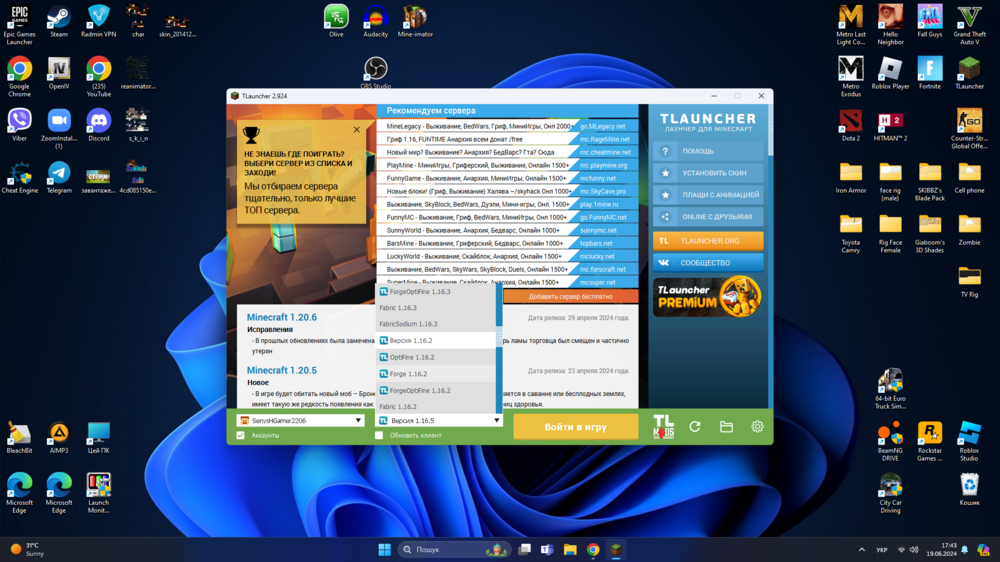Click Установить скин button

click(x=708, y=173)
